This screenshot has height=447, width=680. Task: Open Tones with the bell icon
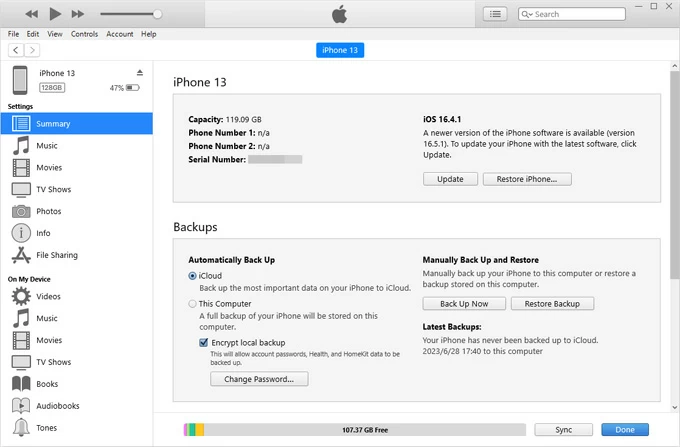[21, 427]
